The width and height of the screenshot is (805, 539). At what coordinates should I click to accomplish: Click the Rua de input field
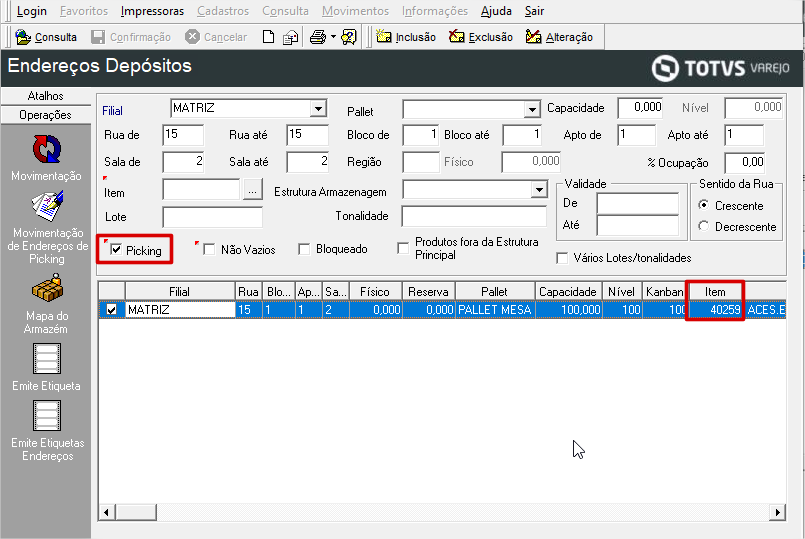183,134
